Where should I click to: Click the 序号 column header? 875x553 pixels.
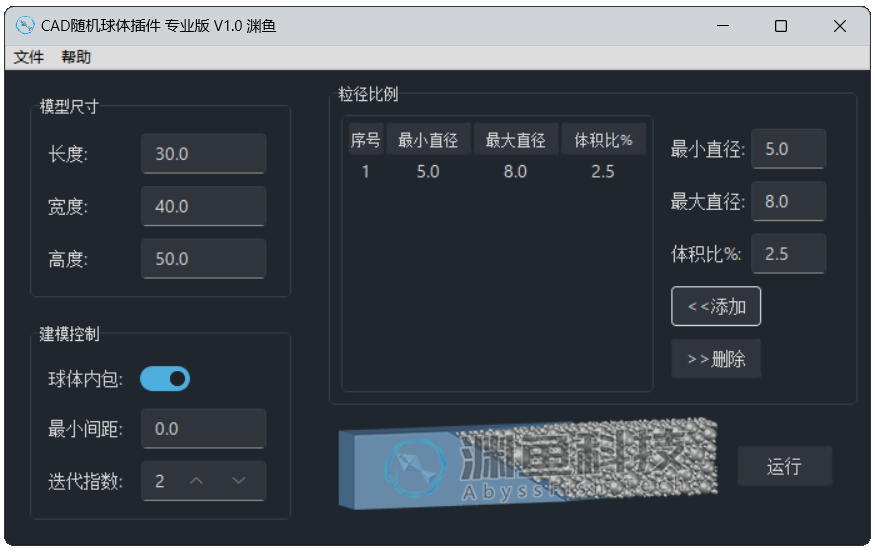[x=366, y=140]
